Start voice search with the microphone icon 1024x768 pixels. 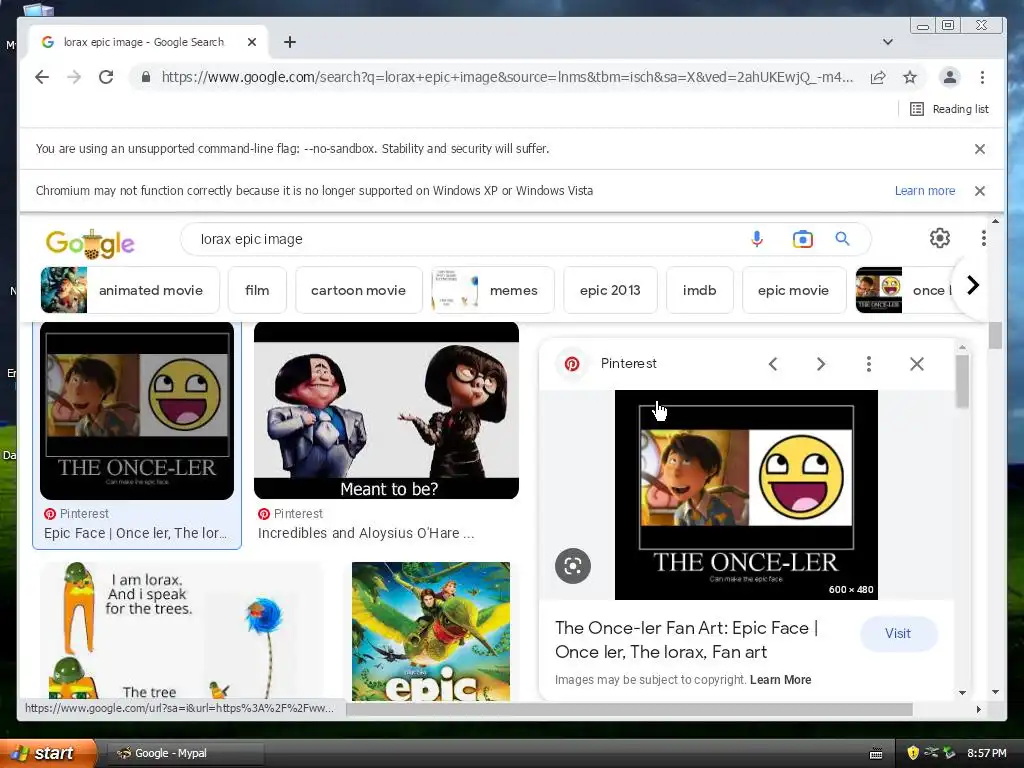tap(757, 239)
